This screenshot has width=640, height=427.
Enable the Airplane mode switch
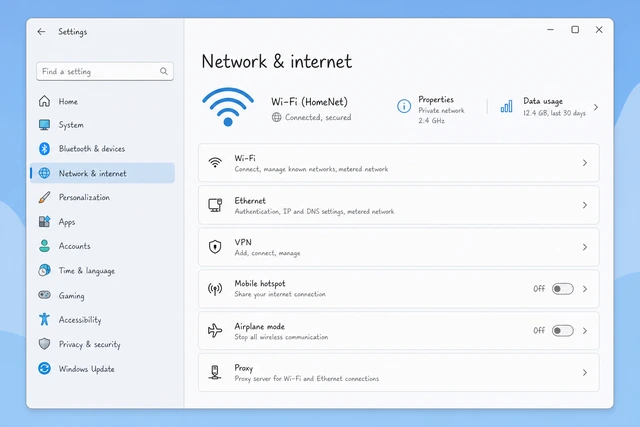point(562,331)
